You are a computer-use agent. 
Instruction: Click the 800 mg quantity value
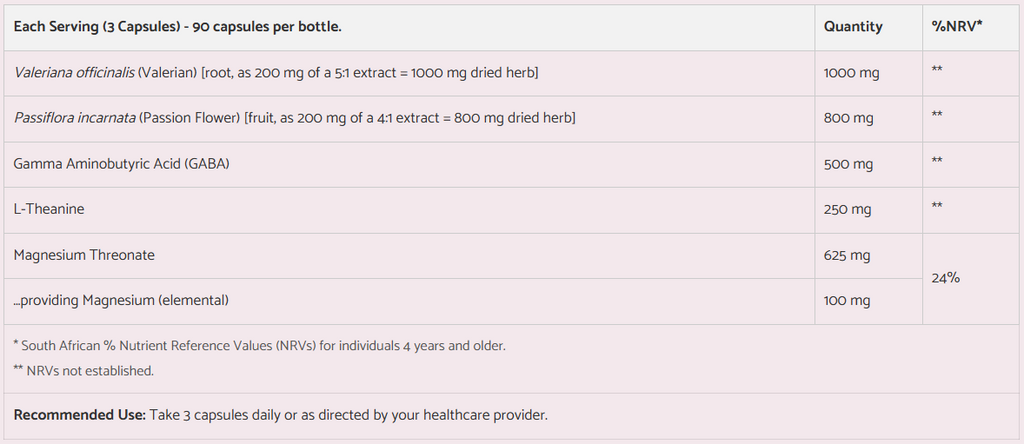pyautogui.click(x=848, y=118)
